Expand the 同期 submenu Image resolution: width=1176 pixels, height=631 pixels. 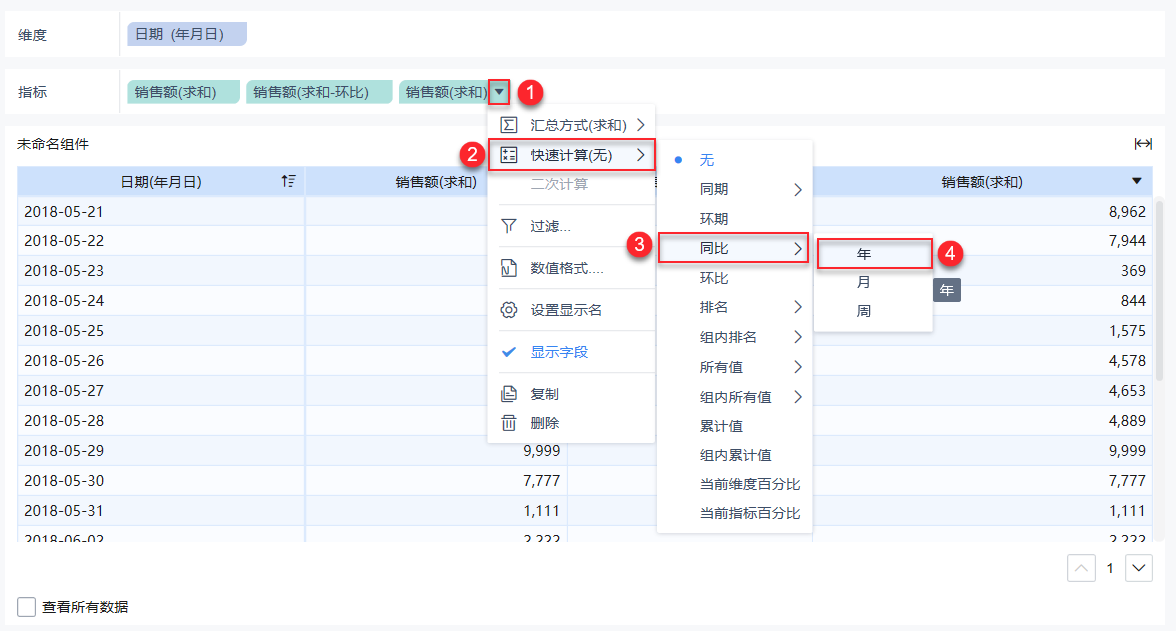tap(750, 189)
